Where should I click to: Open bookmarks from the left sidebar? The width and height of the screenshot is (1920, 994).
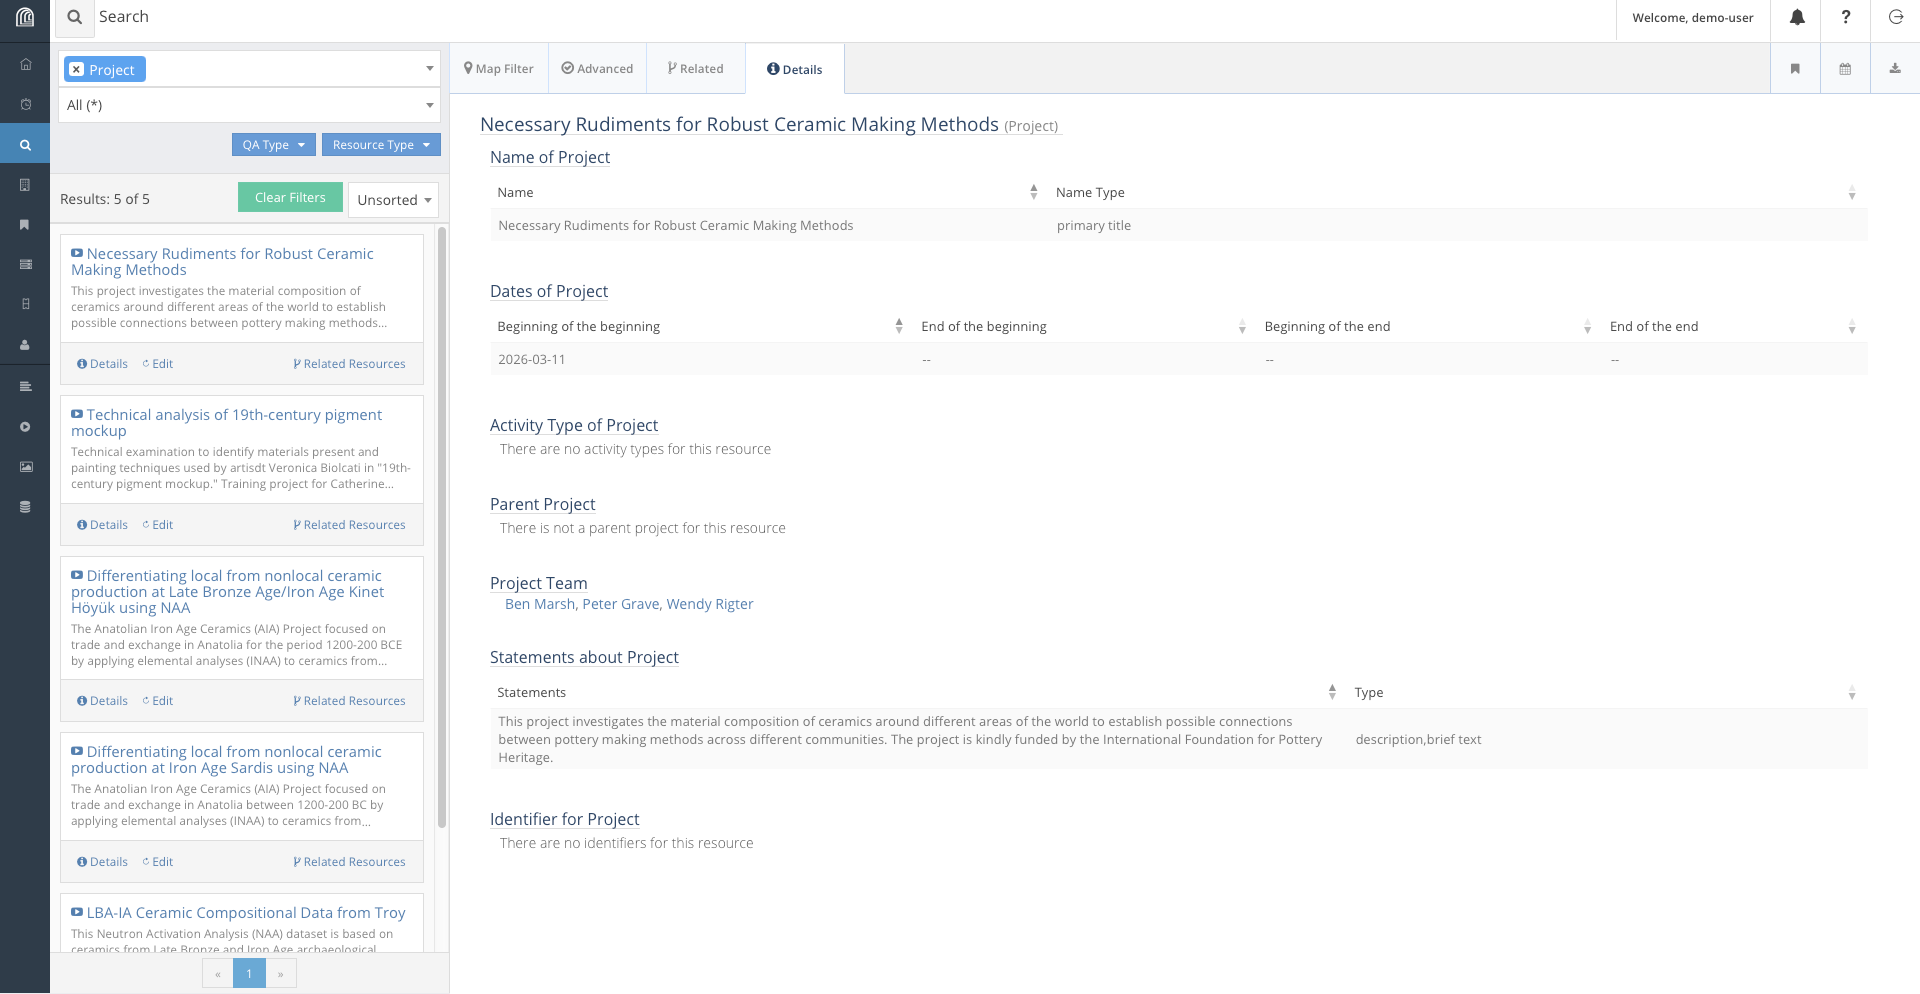coord(25,224)
